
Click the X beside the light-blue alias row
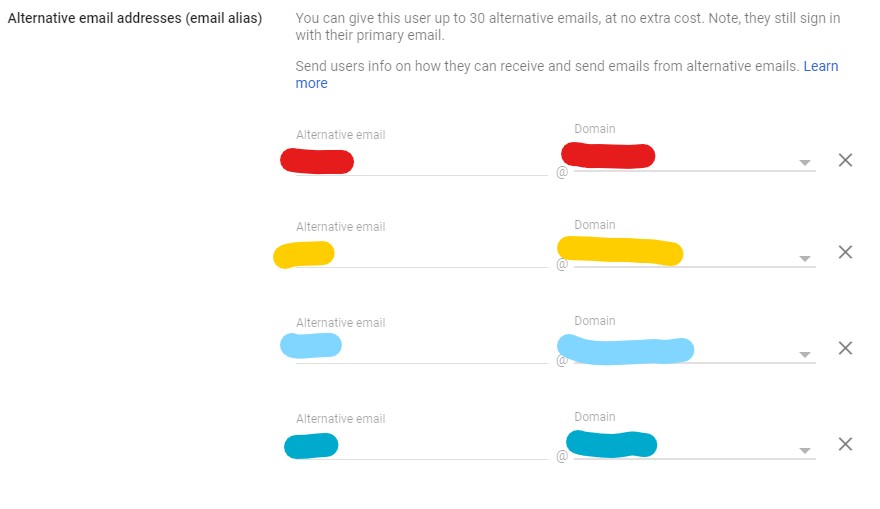(845, 348)
